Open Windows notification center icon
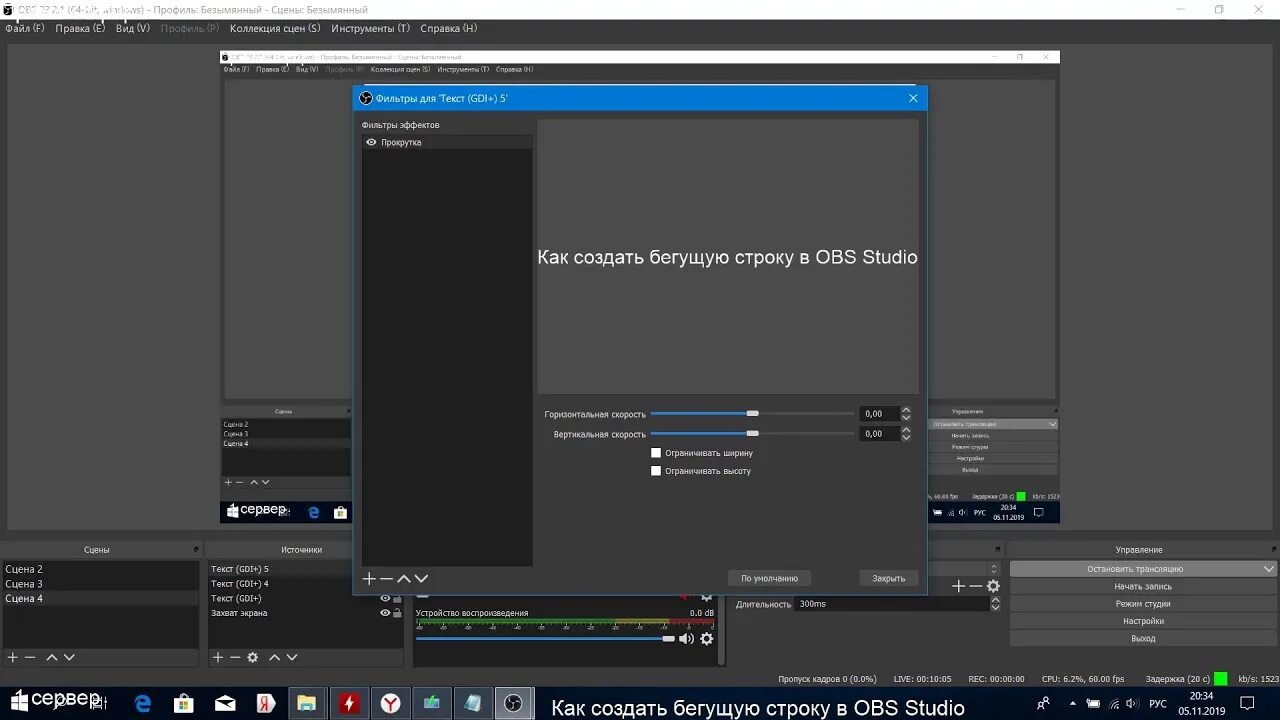The width and height of the screenshot is (1280, 720). (x=1247, y=704)
